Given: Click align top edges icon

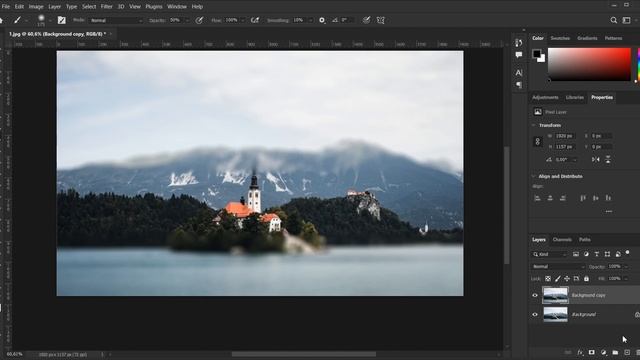Looking at the screenshot, I should point(583,198).
